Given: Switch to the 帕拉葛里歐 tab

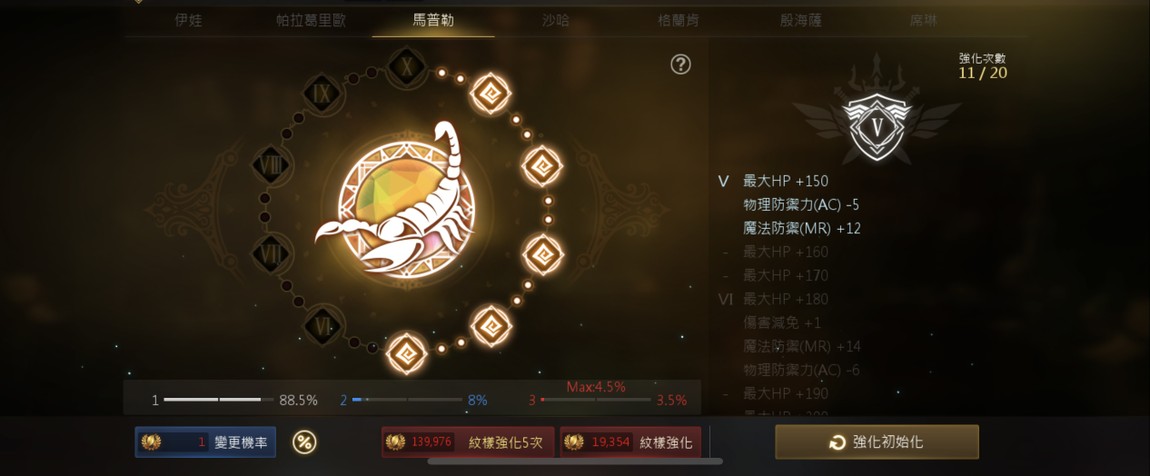Looking at the screenshot, I should [311, 21].
